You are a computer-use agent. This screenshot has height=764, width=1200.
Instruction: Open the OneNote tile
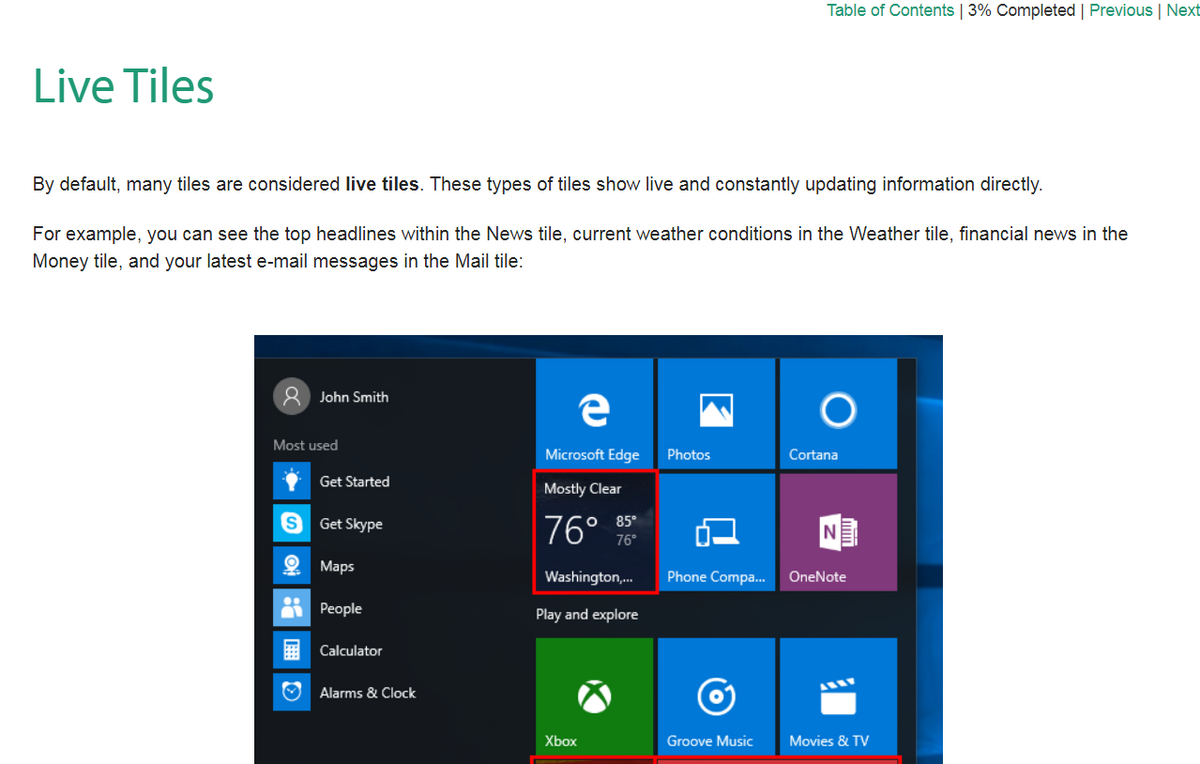click(837, 531)
